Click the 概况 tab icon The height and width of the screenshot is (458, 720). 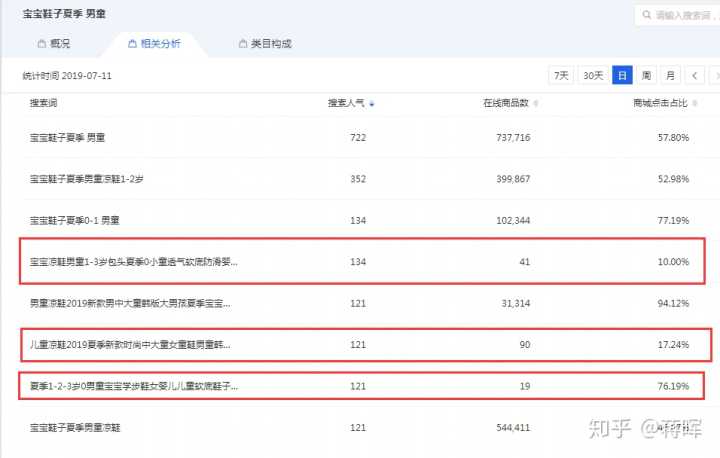[x=41, y=44]
